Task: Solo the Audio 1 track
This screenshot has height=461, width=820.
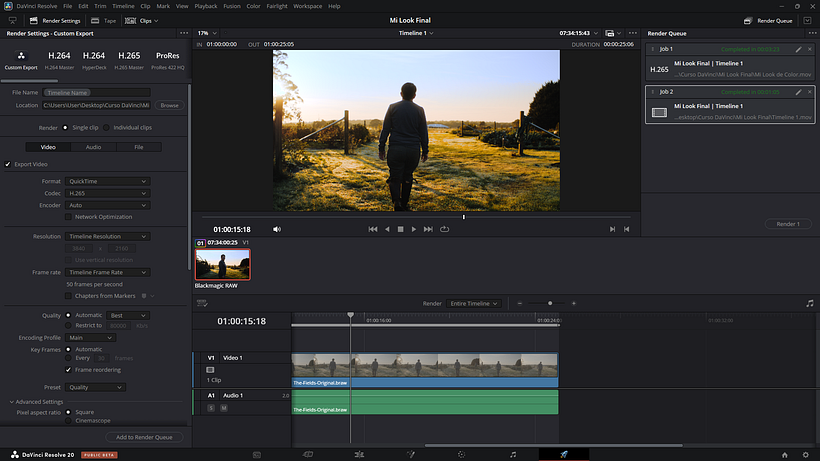Action: pos(211,408)
